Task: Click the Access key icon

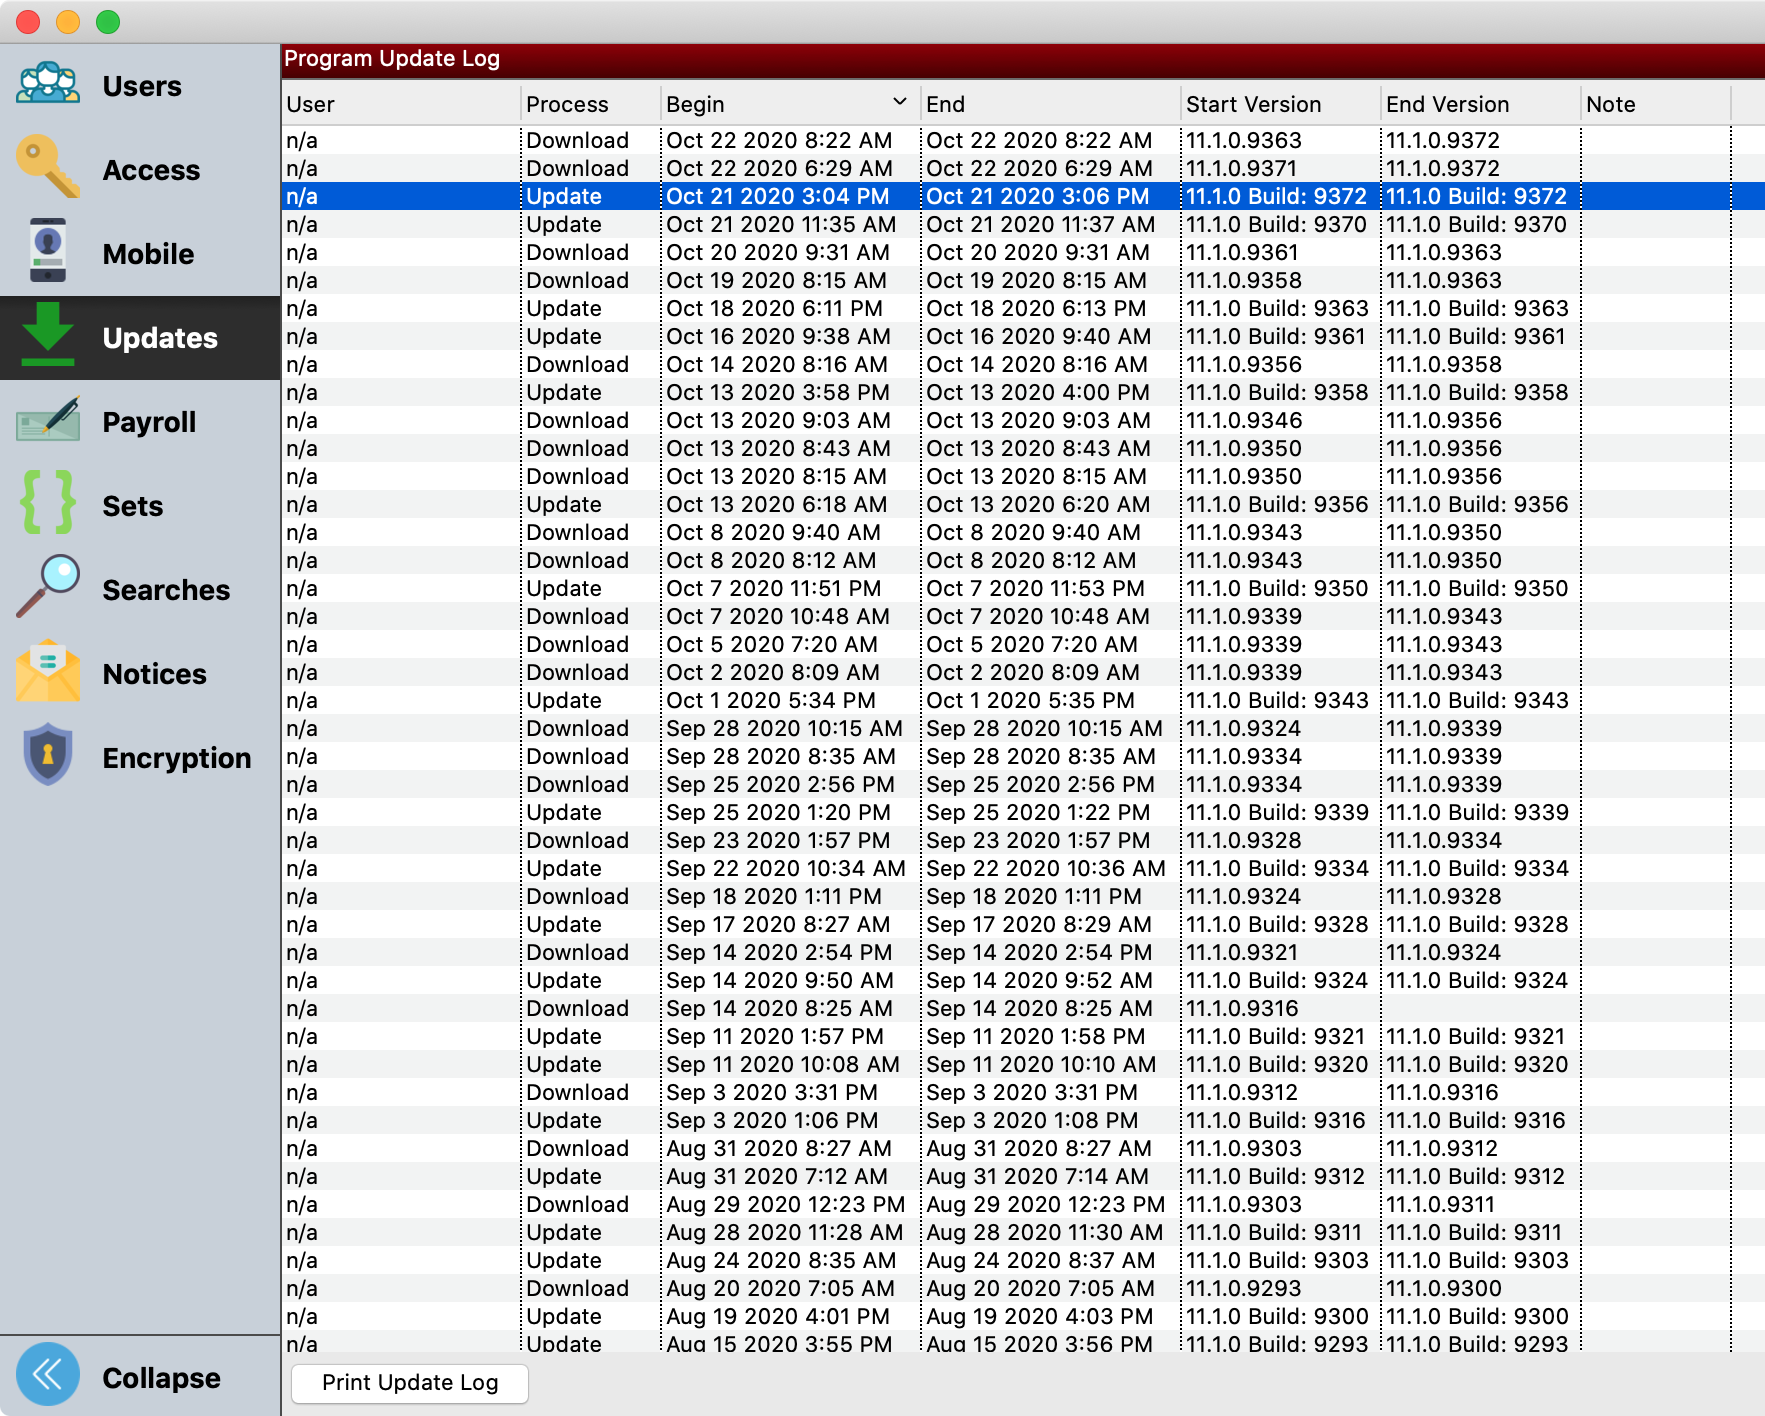Action: [47, 168]
